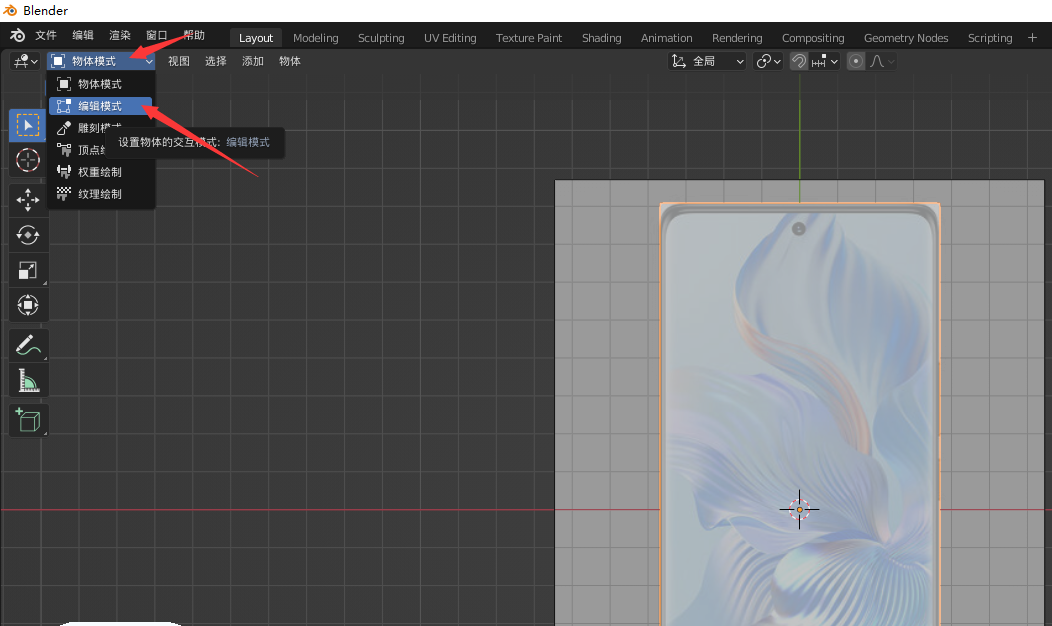
Task: Switch to the Modeling workspace tab
Action: click(315, 38)
